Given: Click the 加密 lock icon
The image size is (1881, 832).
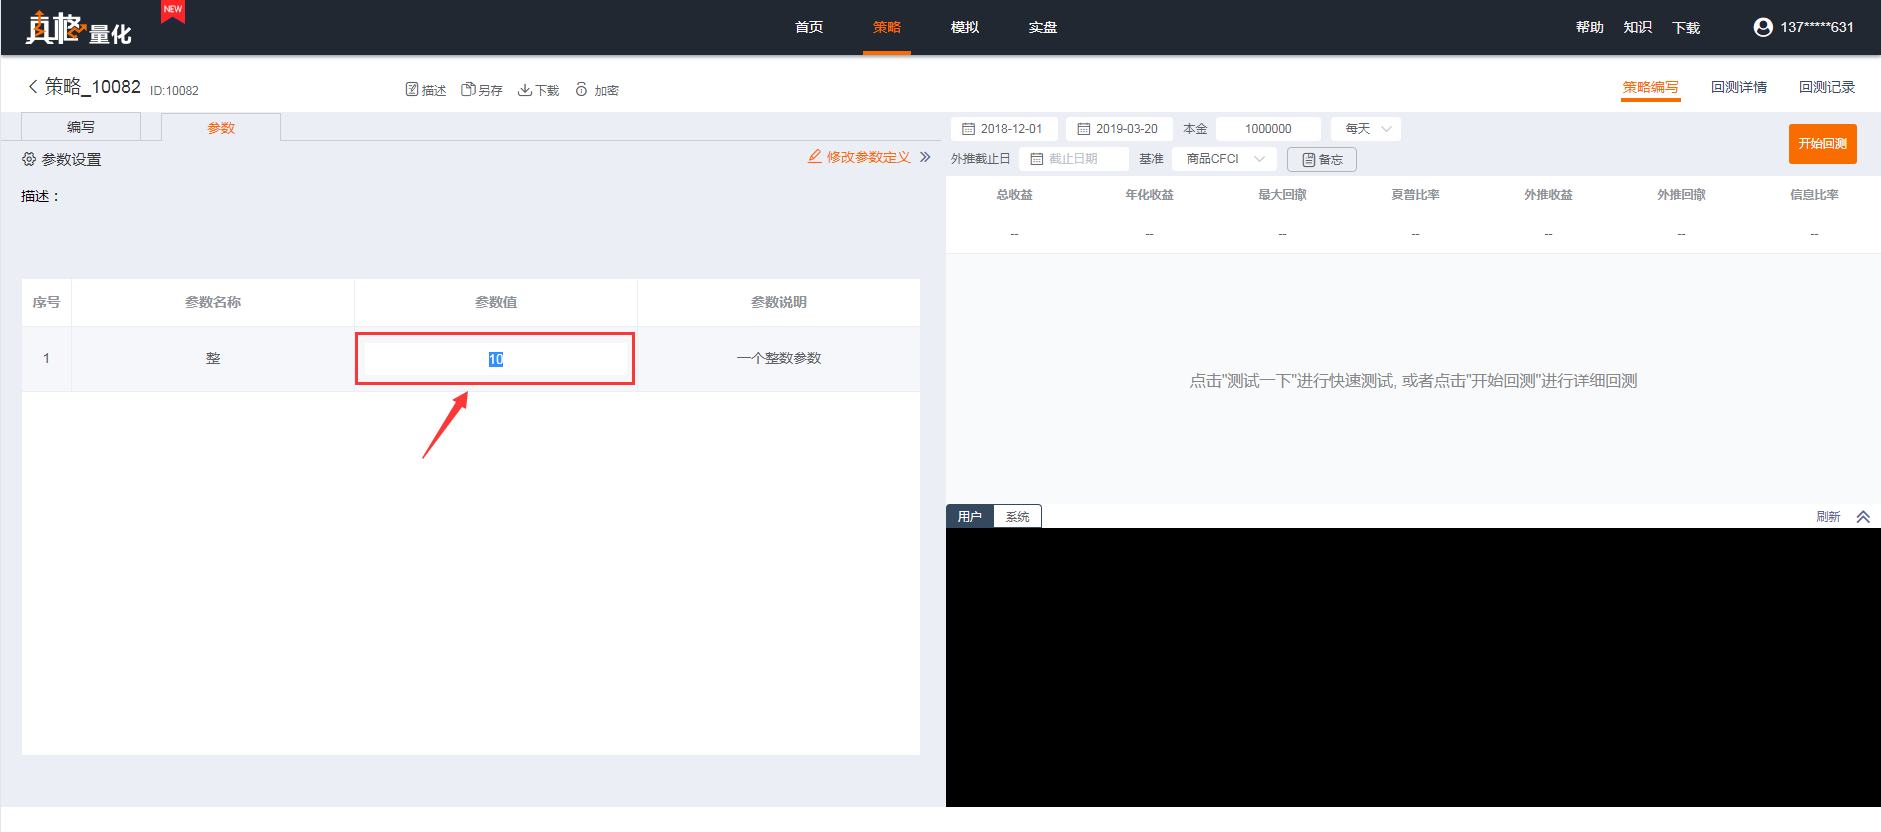Looking at the screenshot, I should click(581, 90).
